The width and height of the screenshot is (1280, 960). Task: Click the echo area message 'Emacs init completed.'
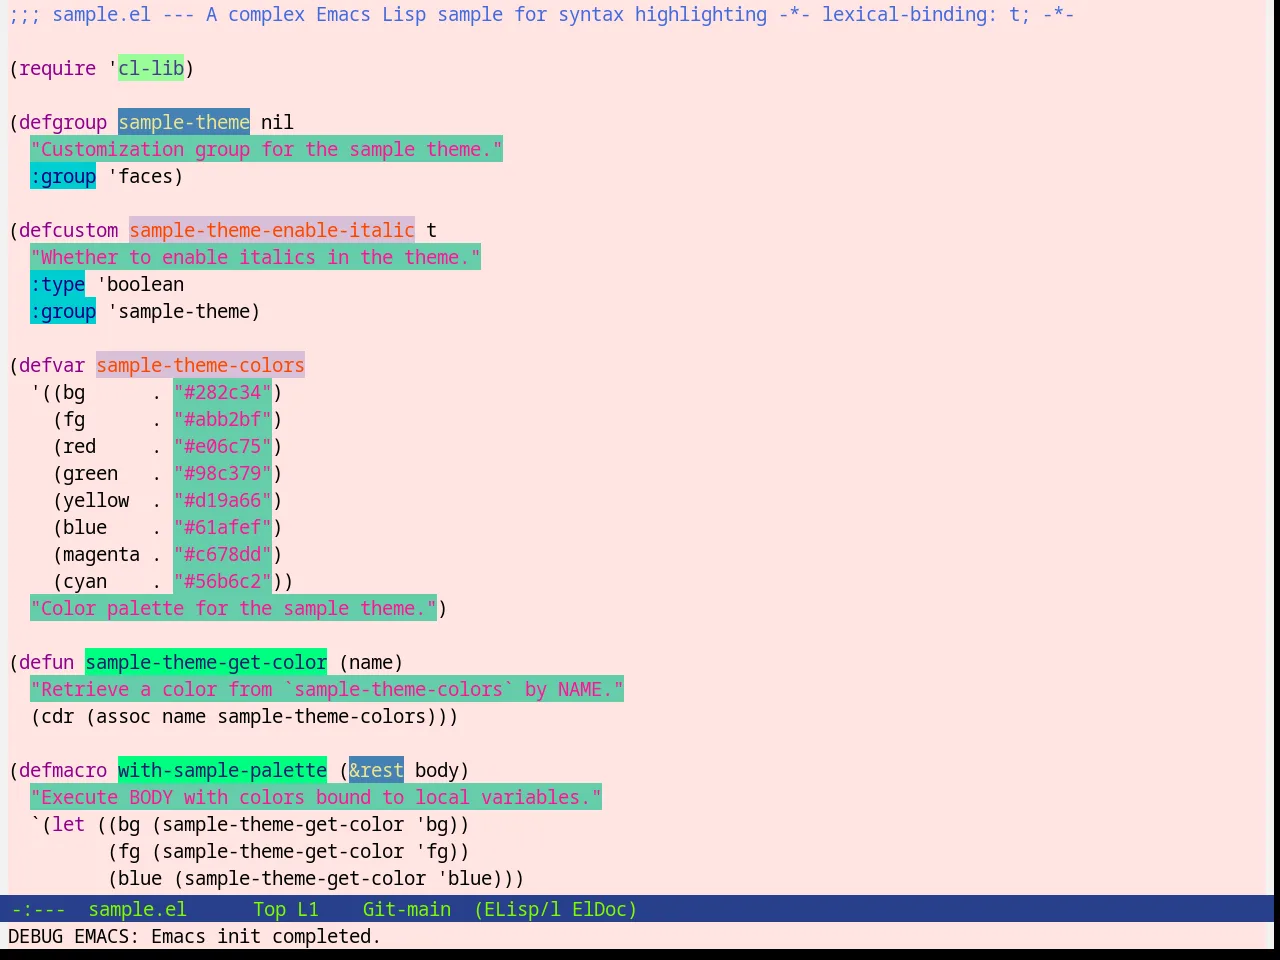pos(266,936)
